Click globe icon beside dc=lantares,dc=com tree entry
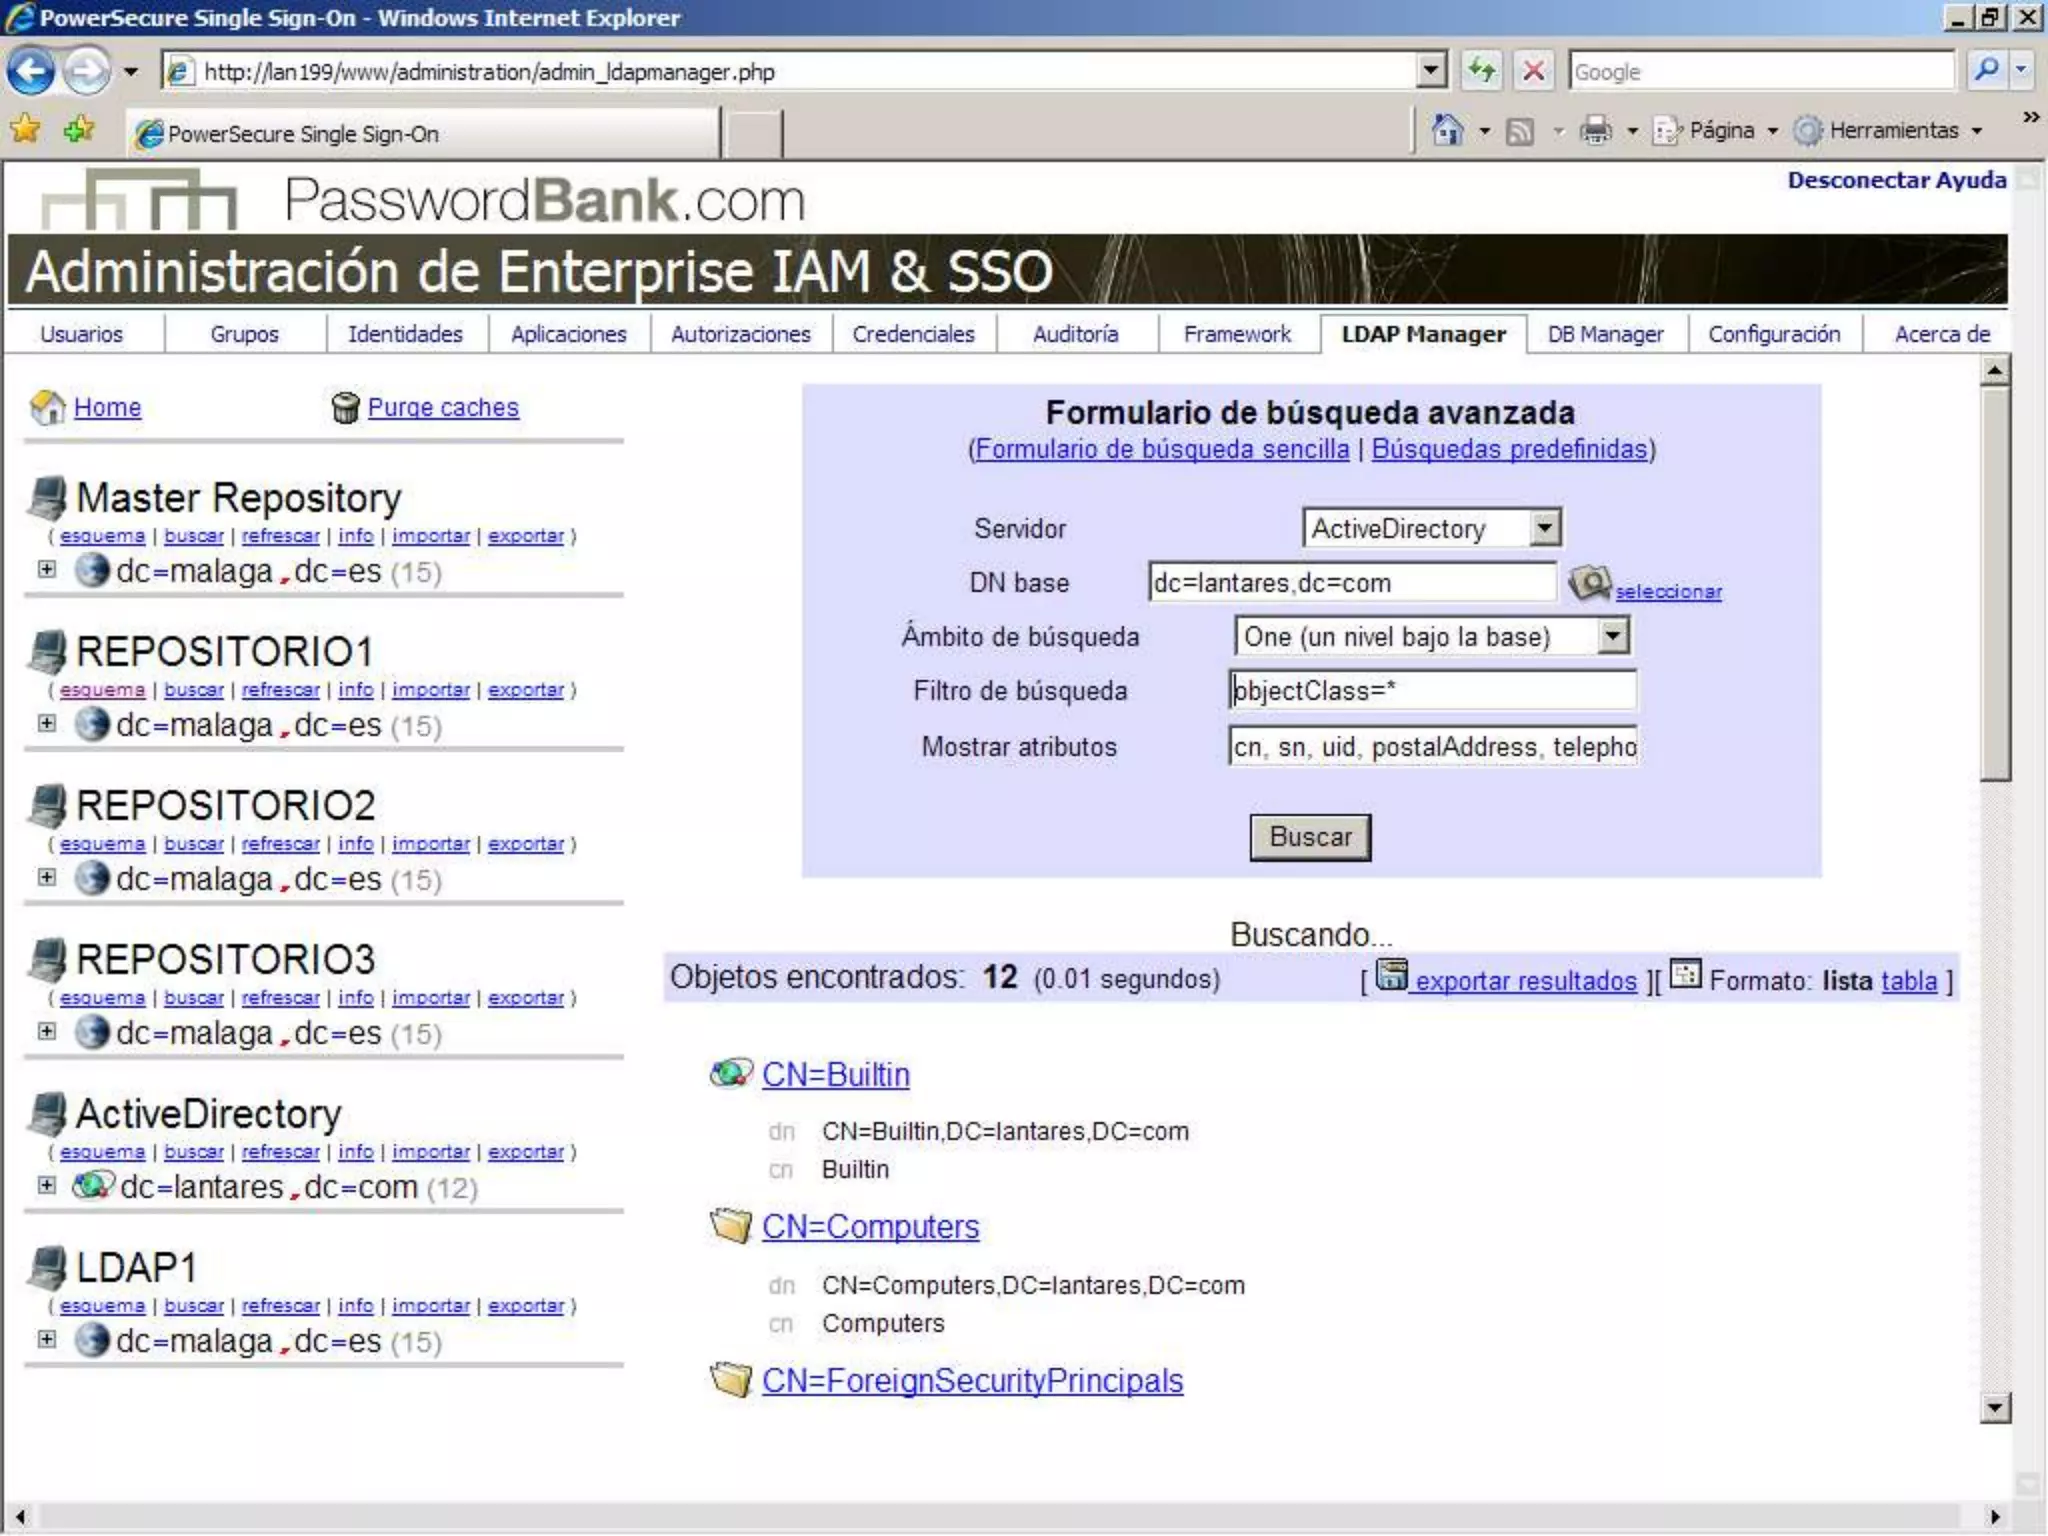The height and width of the screenshot is (1536, 2048). (94, 1186)
